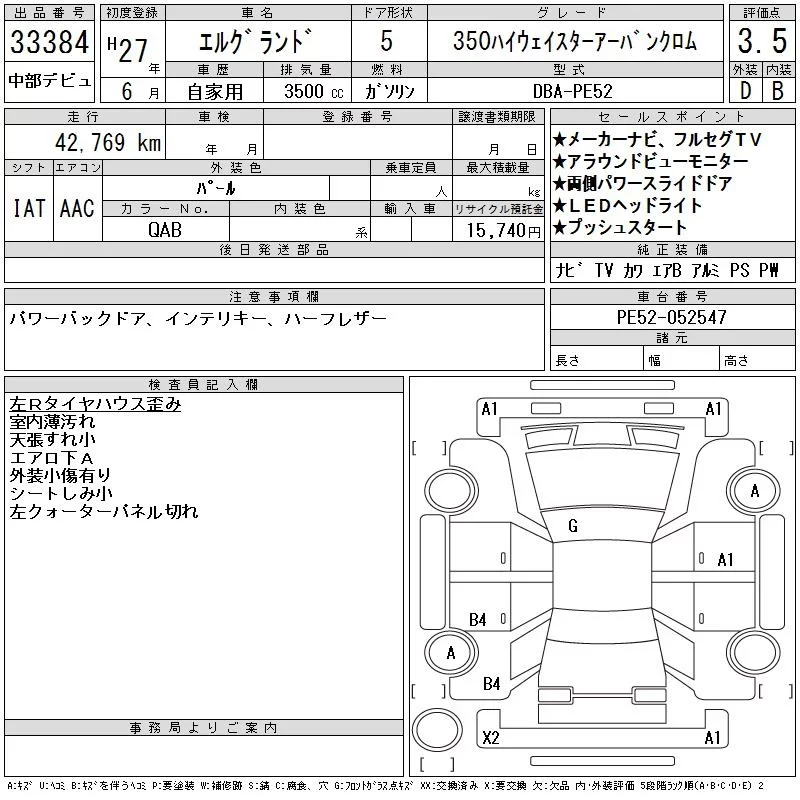Click the A mark inside the rear left wheel

(451, 653)
